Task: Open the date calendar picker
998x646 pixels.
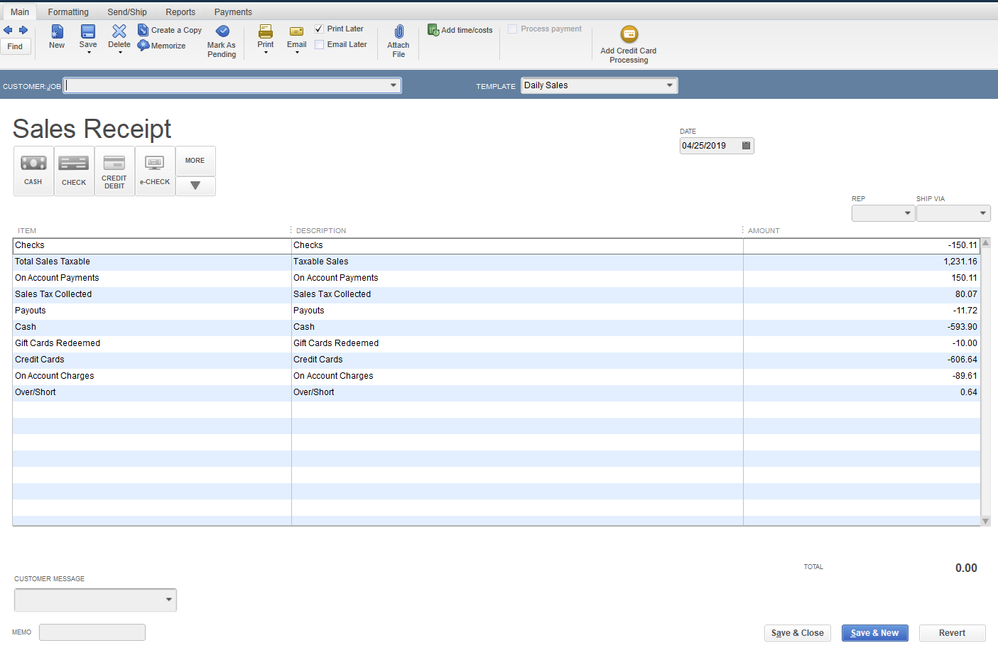Action: tap(746, 146)
